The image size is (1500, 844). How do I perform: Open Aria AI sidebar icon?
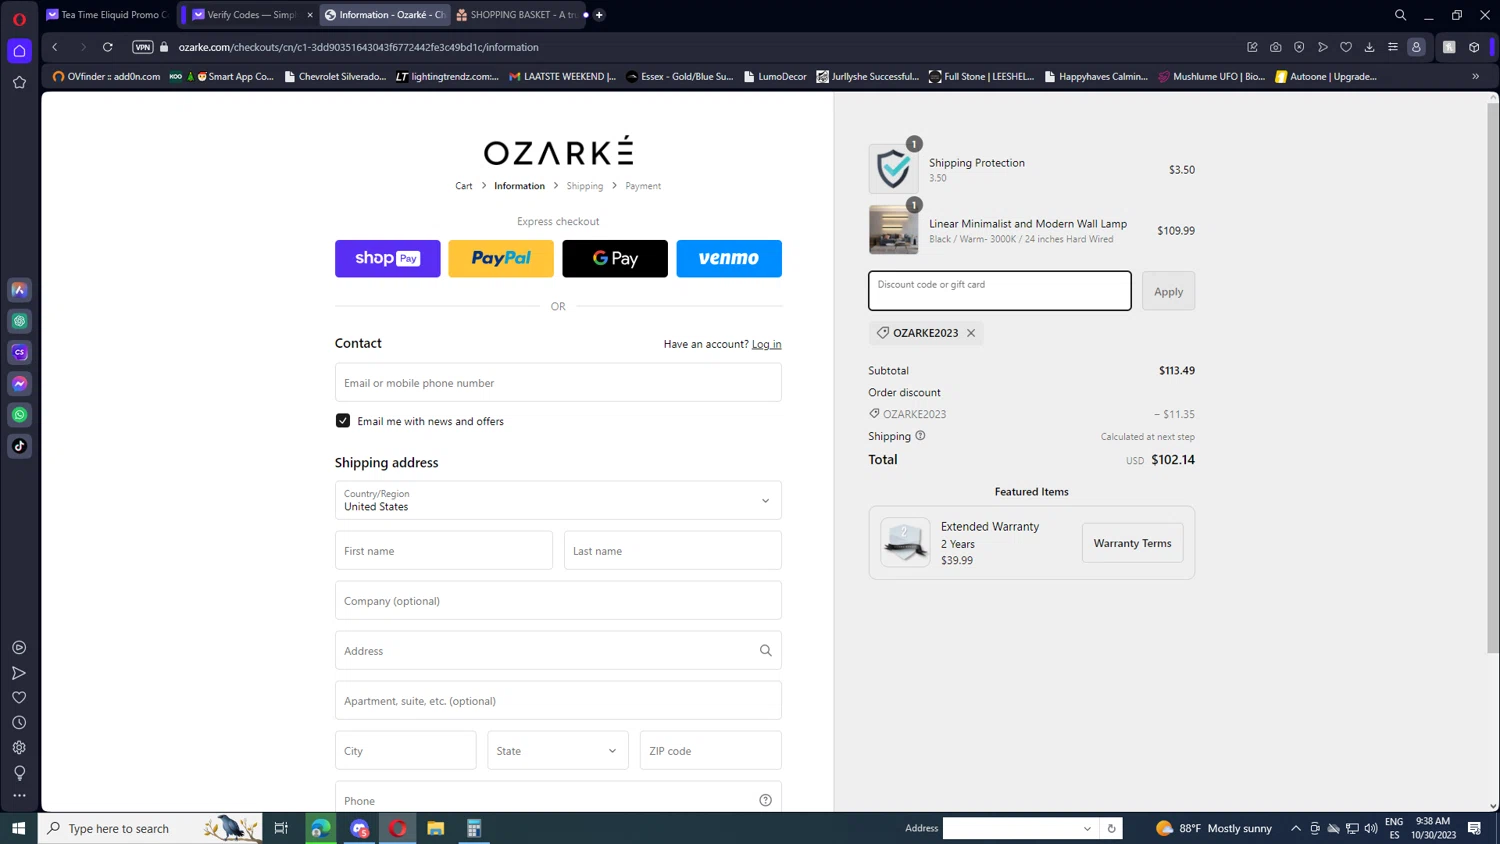coord(19,290)
